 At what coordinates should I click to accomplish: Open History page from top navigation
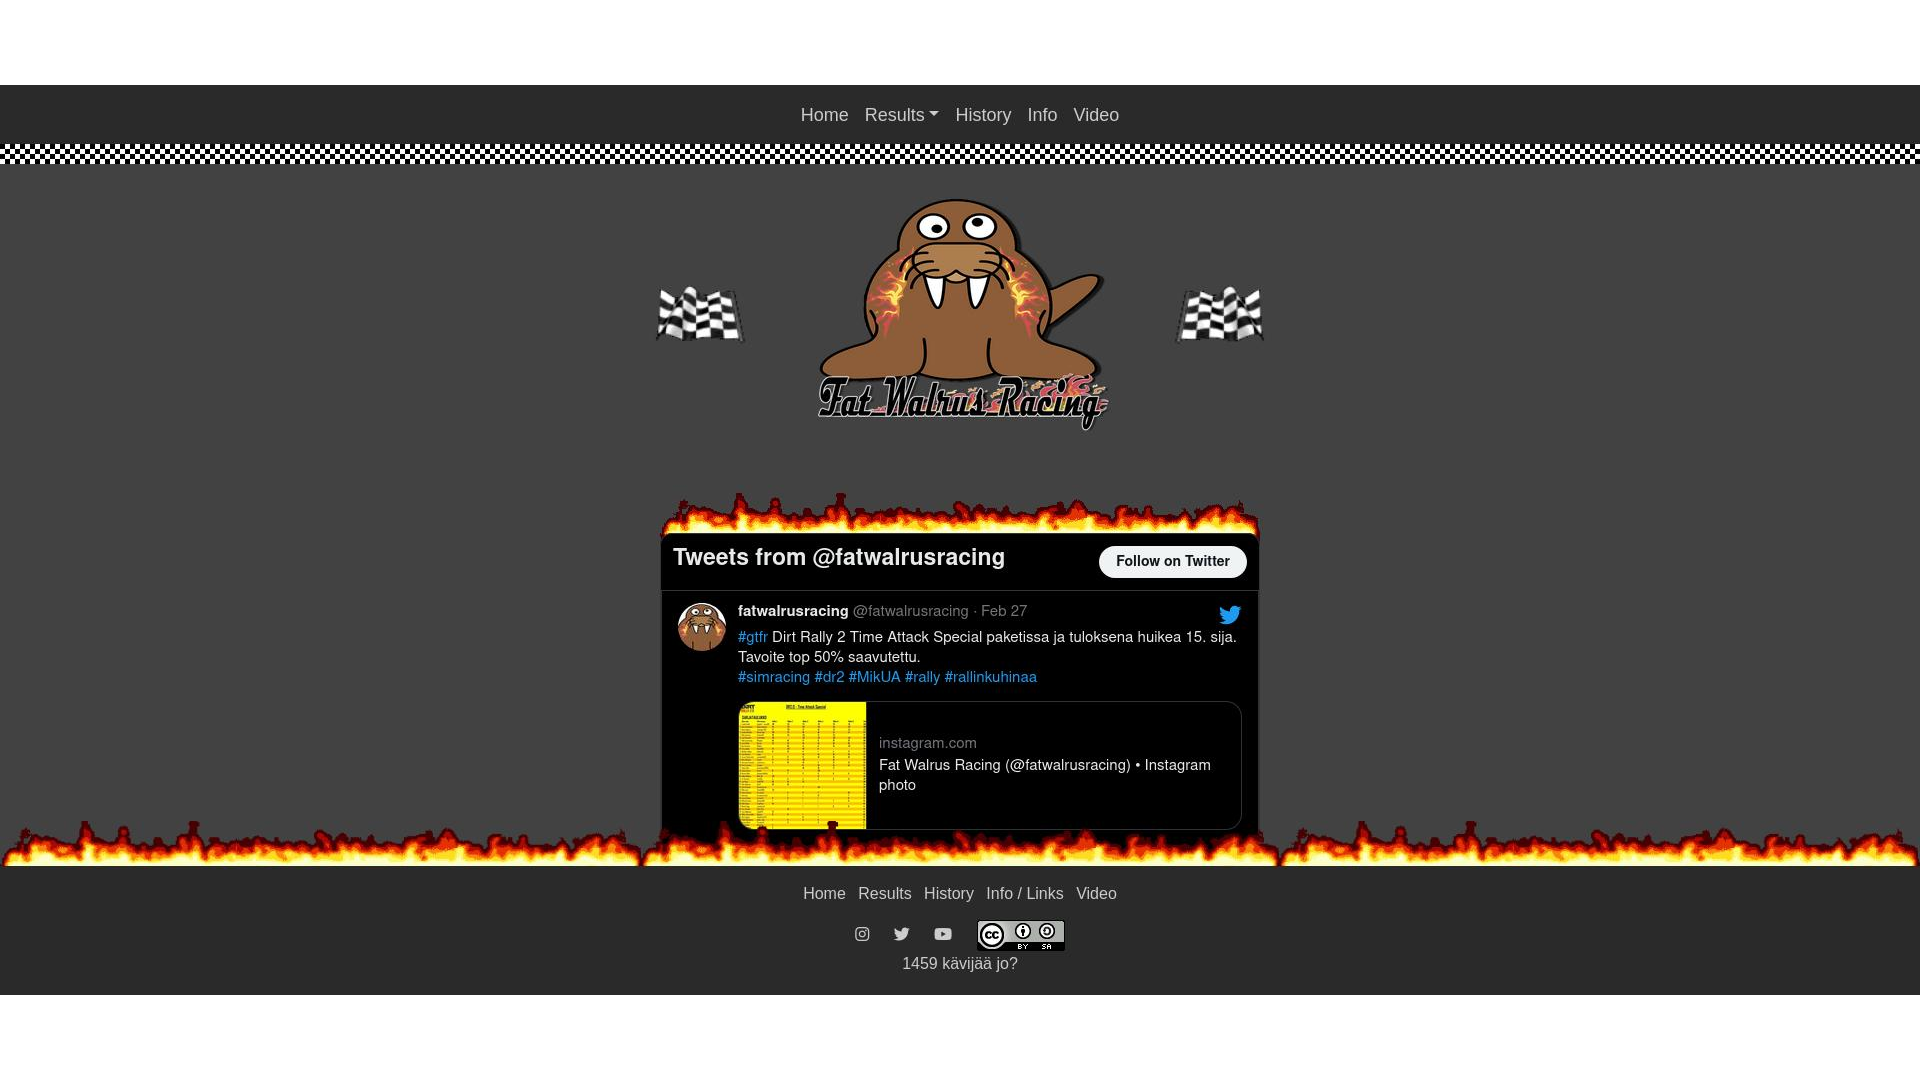tap(982, 115)
